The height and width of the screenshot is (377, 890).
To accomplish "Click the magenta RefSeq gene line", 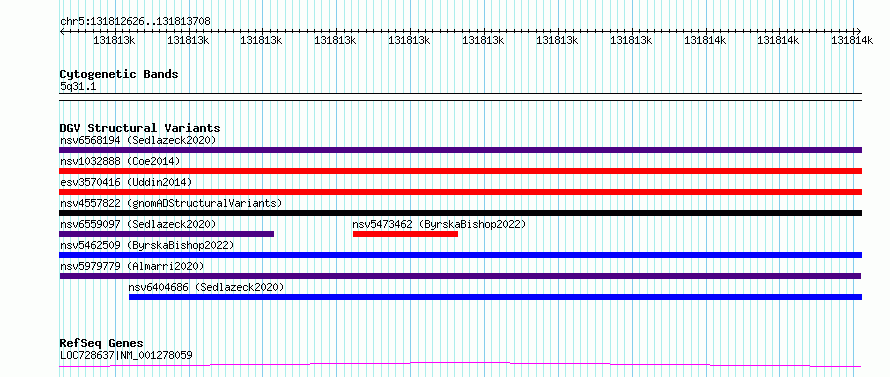I will coord(460,365).
